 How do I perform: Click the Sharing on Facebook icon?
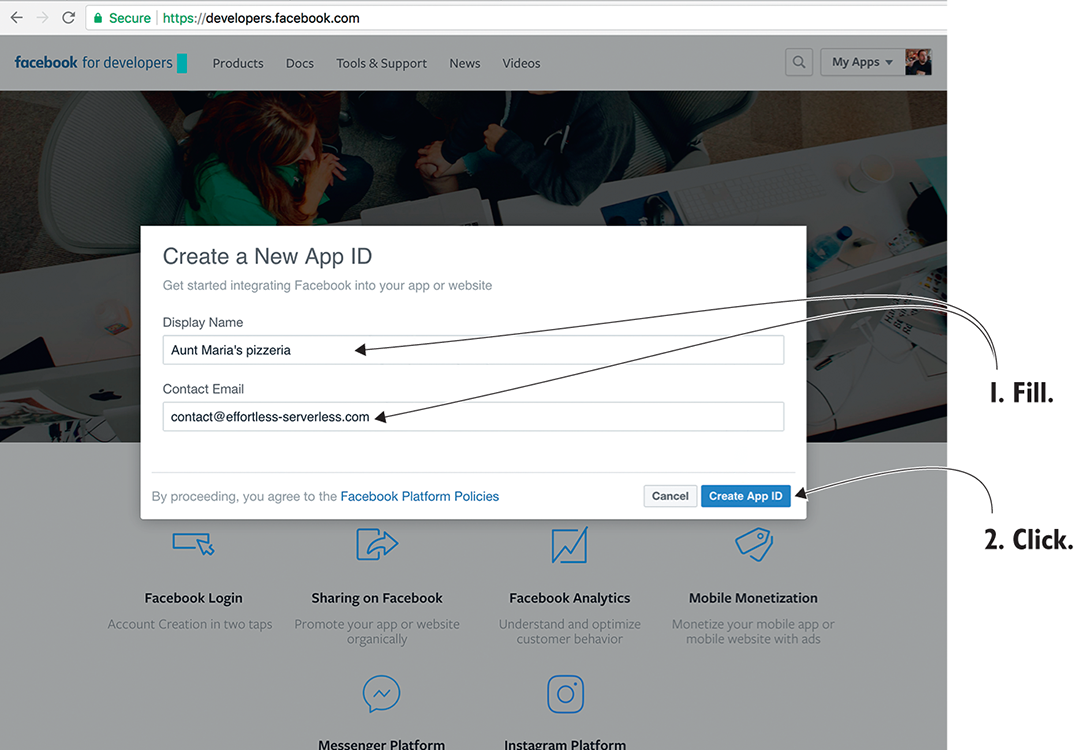(x=377, y=543)
